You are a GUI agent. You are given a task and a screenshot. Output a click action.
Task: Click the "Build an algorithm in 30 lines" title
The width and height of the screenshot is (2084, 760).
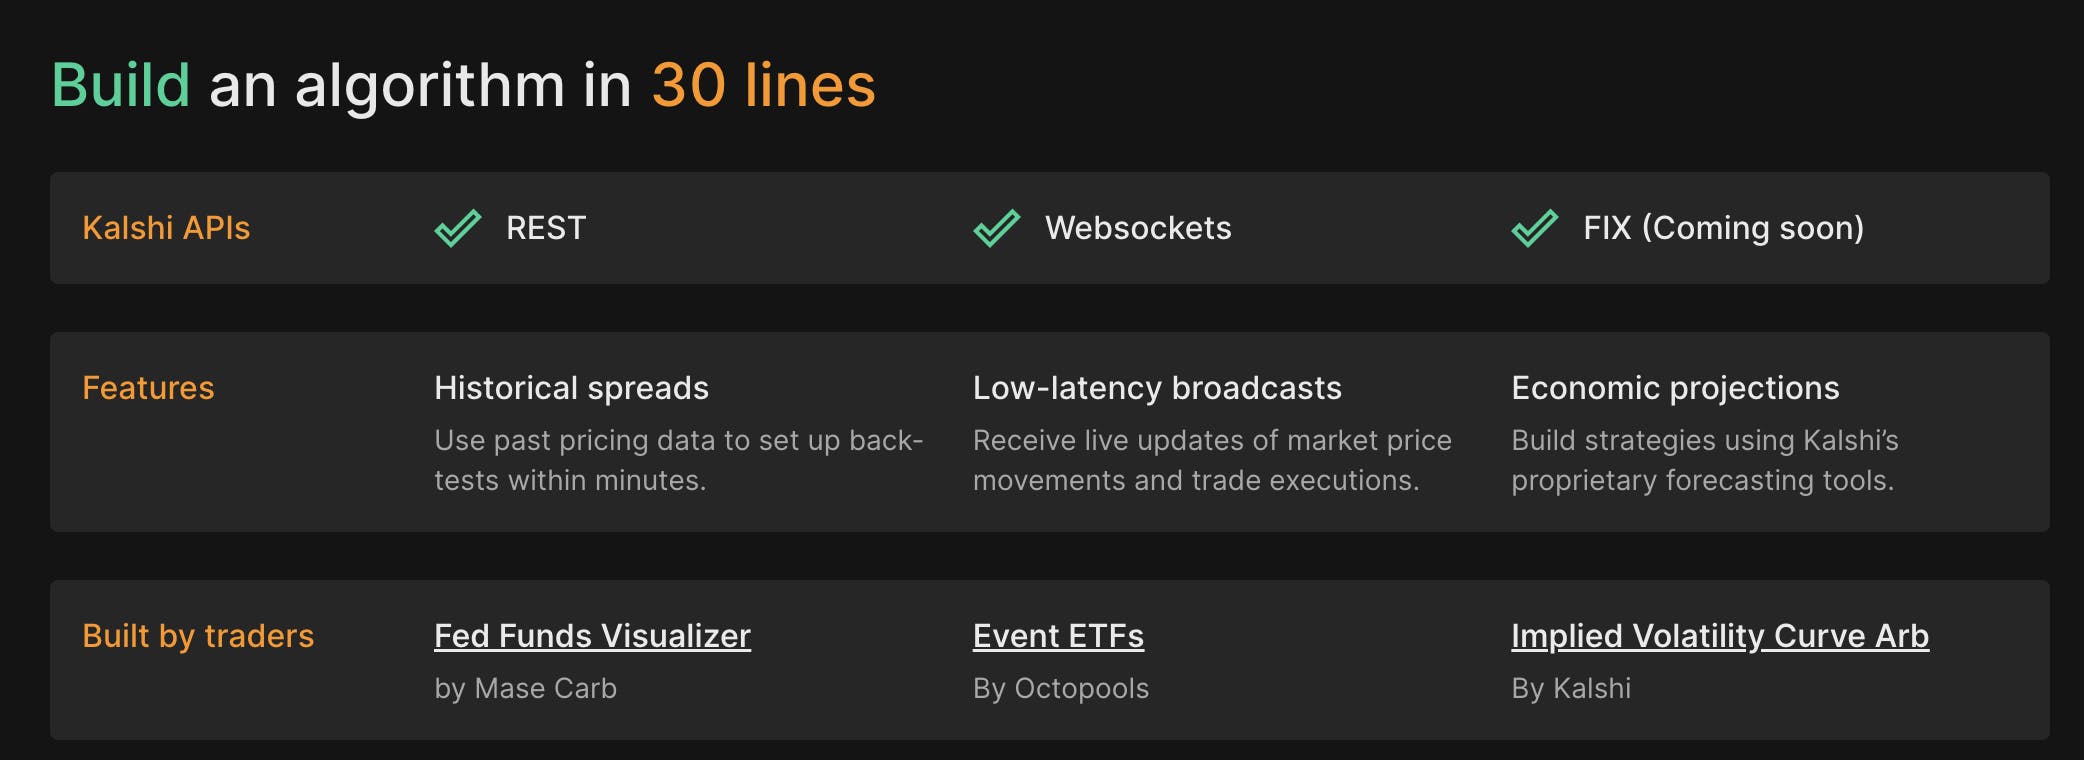[x=463, y=85]
